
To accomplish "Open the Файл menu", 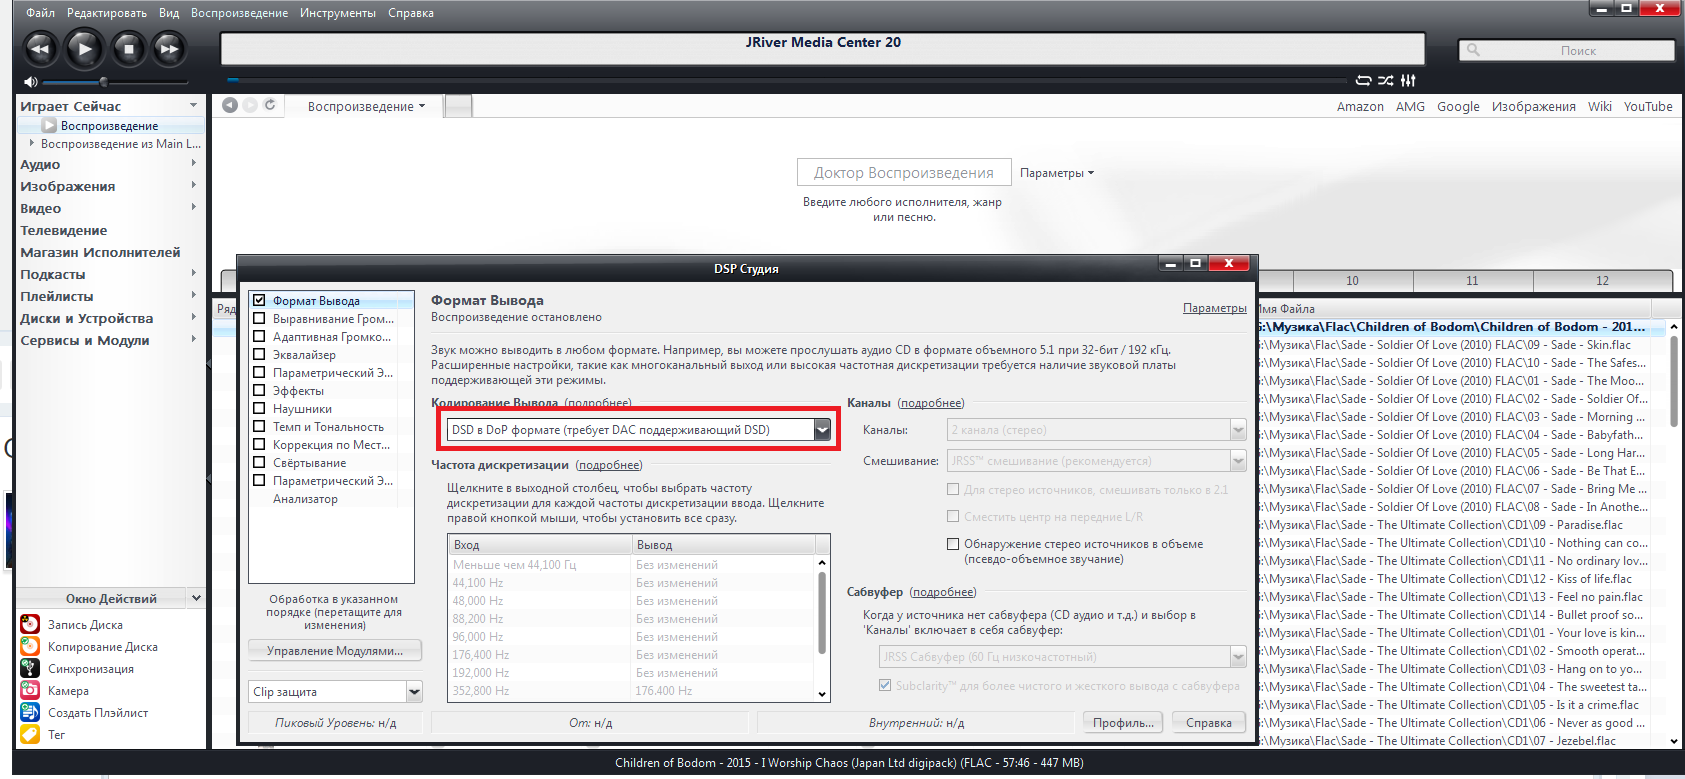I will (40, 13).
